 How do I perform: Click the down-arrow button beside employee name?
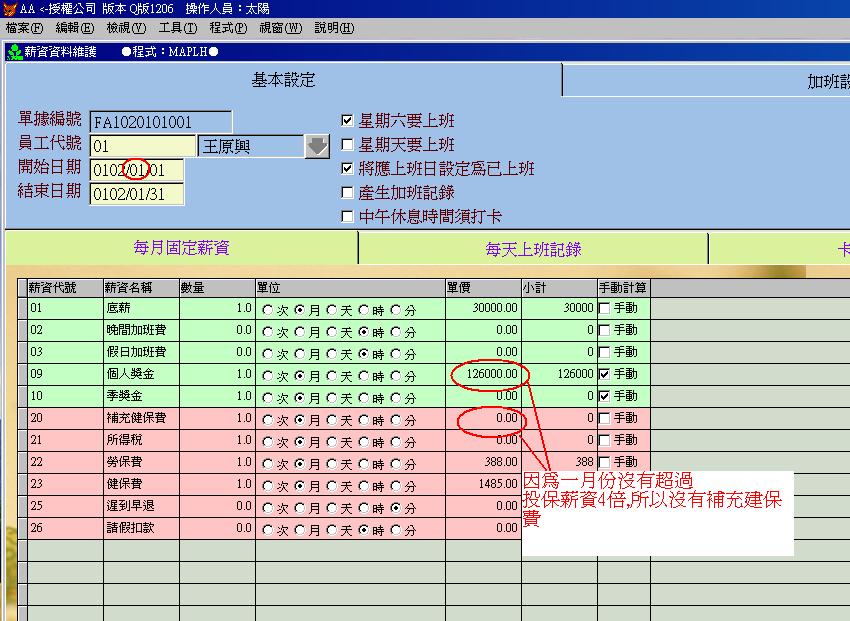pos(317,147)
